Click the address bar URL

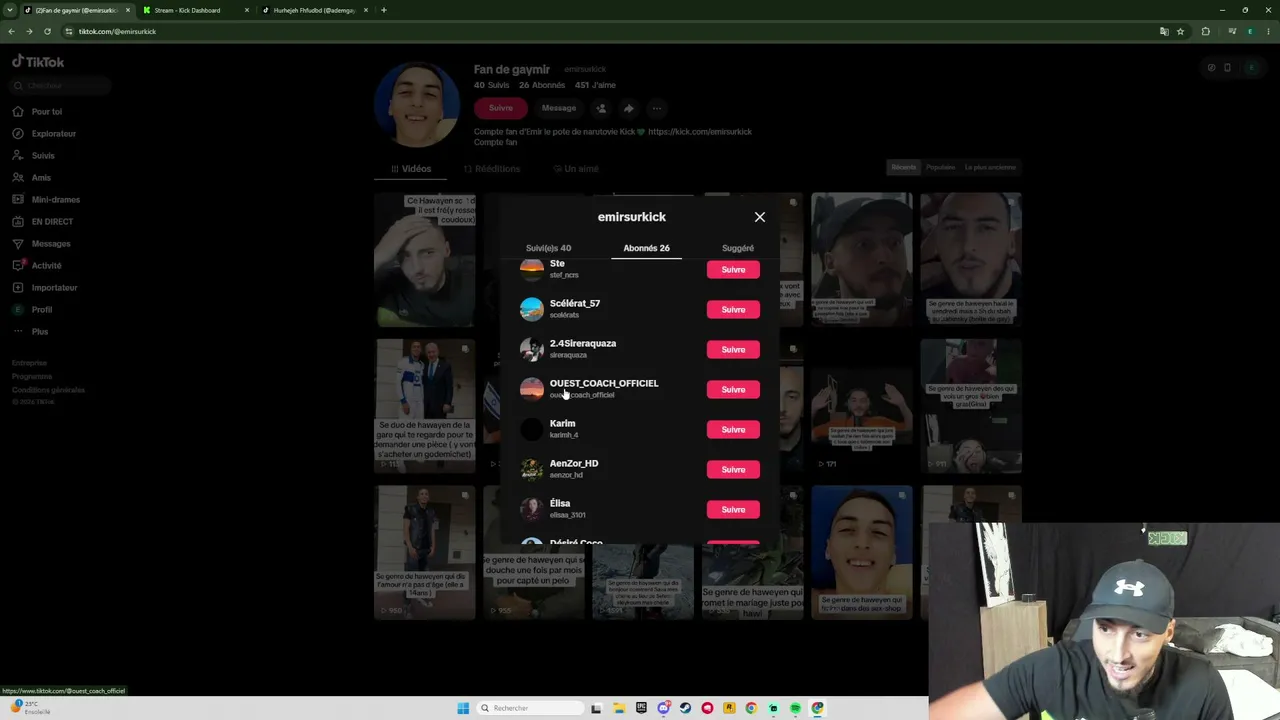coord(117,31)
